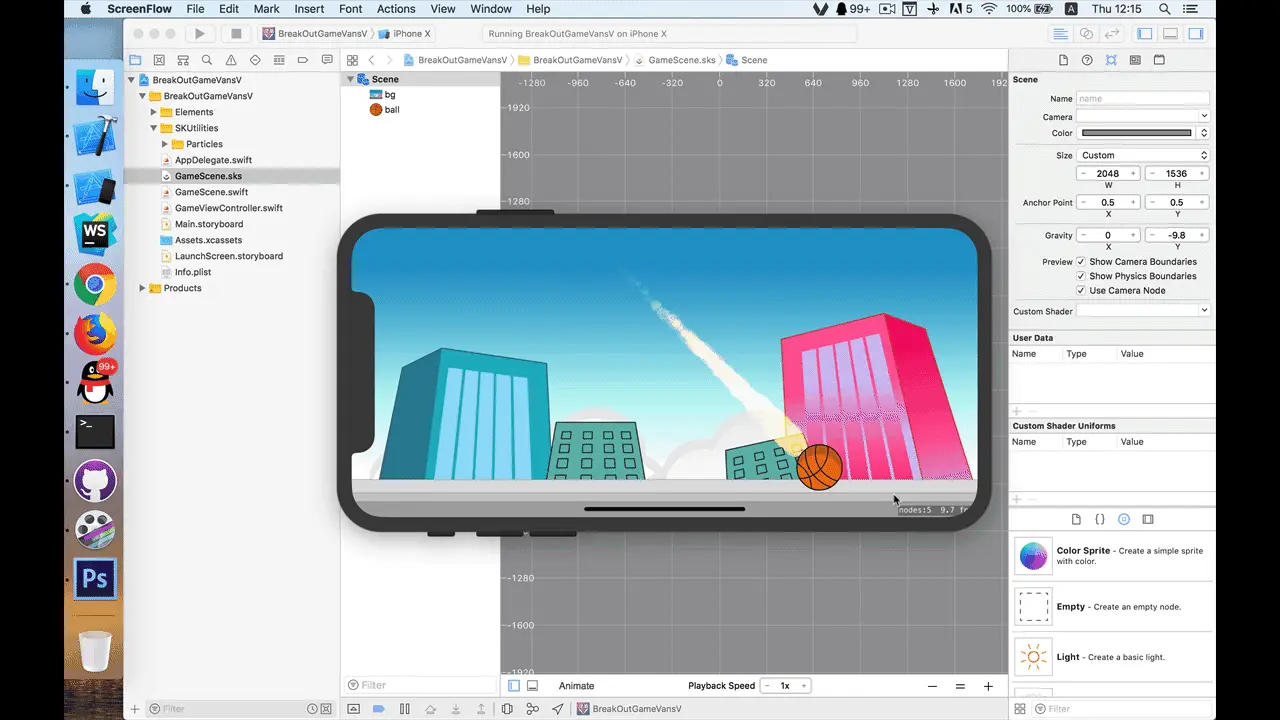Open the Edit menu
The height and width of the screenshot is (720, 1280).
click(229, 9)
